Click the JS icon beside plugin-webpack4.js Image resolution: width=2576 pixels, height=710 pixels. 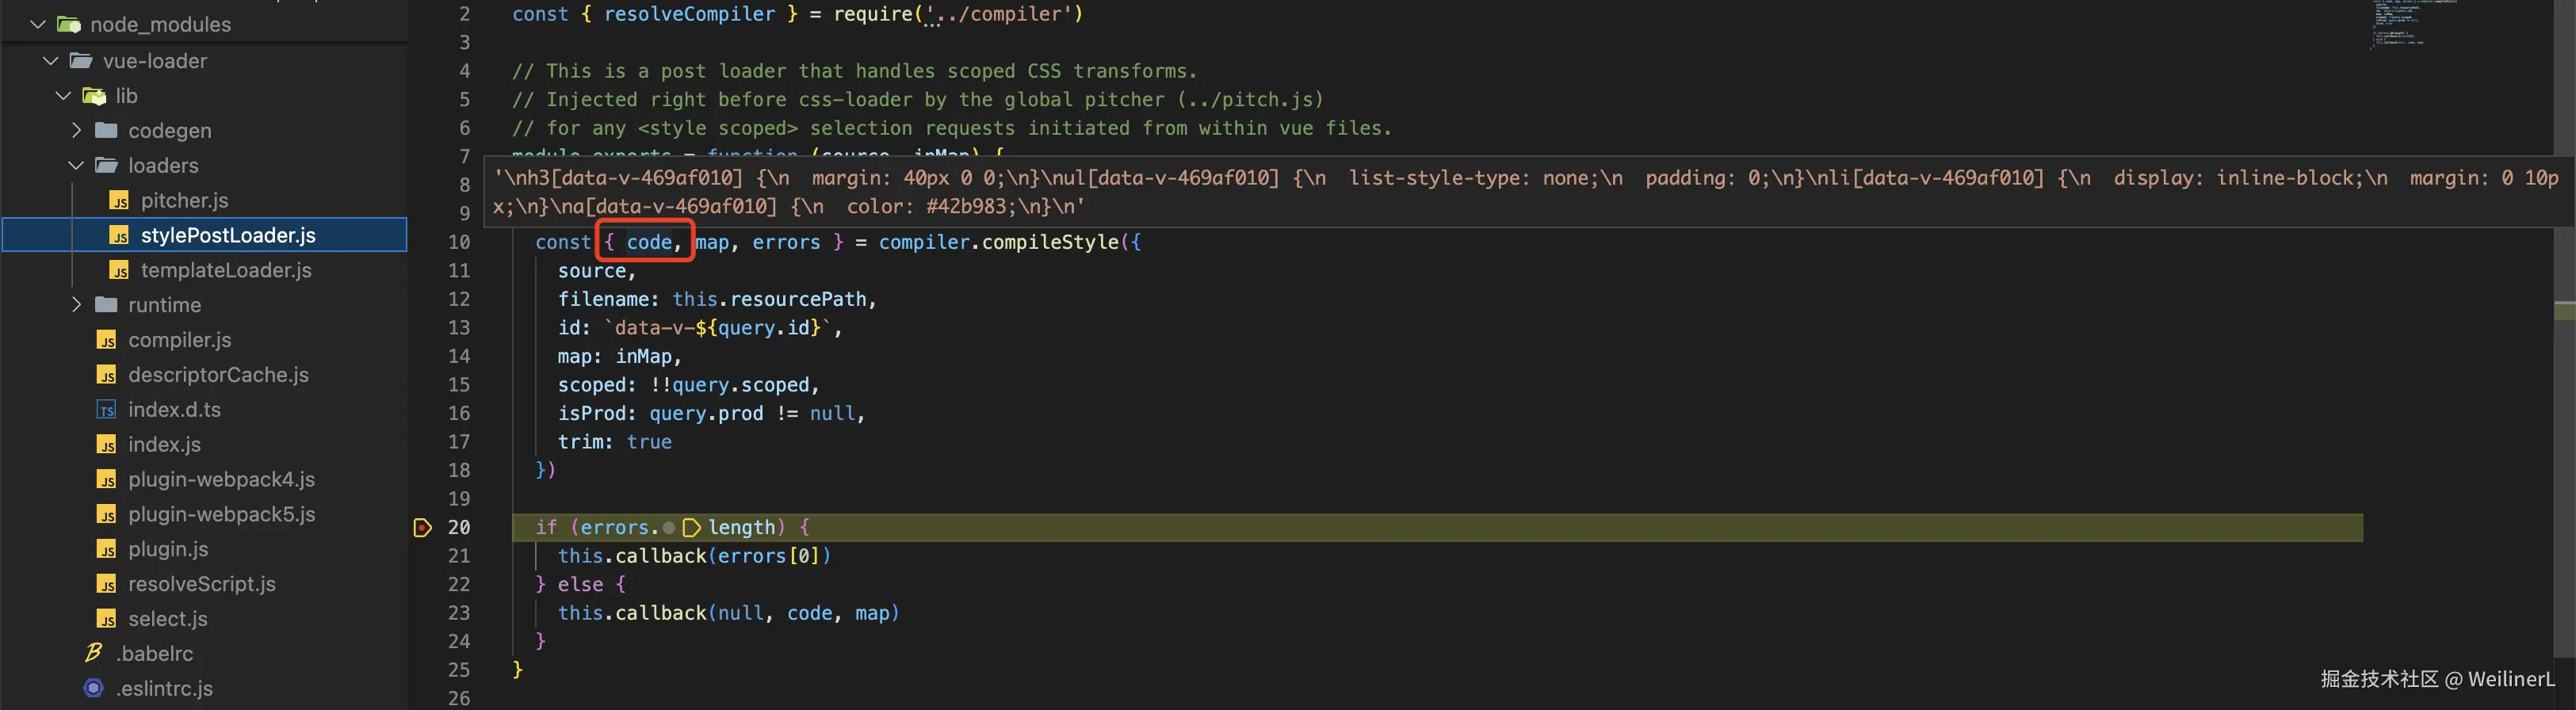(x=107, y=479)
